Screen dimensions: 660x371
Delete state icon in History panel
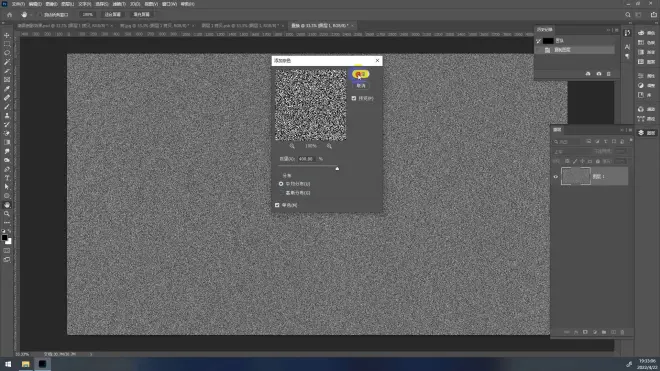tap(609, 74)
